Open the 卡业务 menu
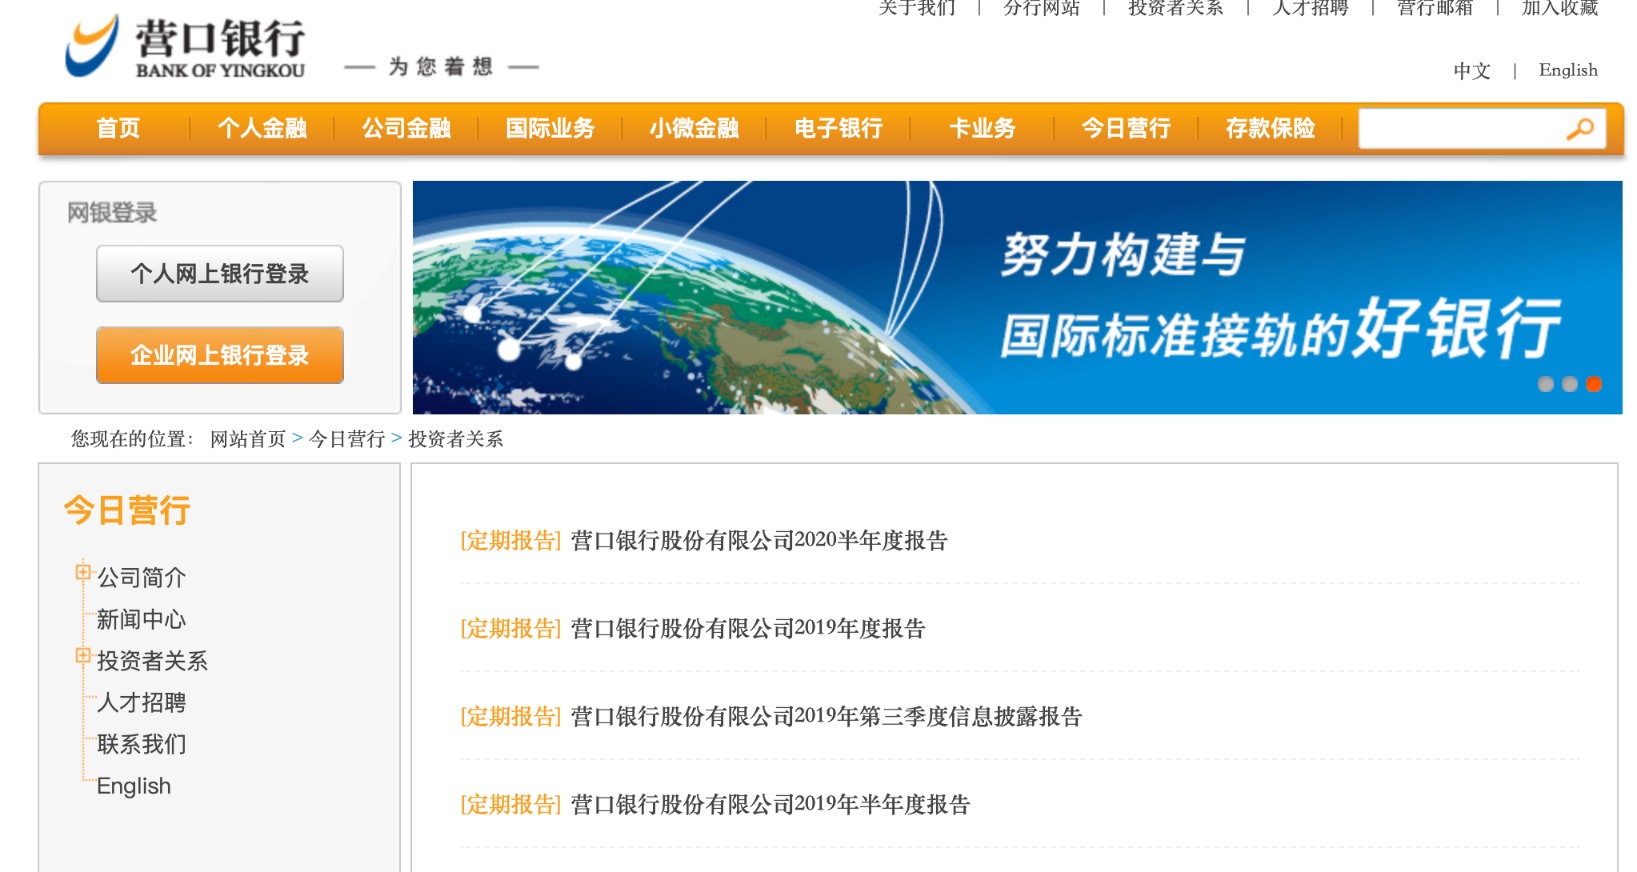The width and height of the screenshot is (1637, 872). tap(982, 128)
